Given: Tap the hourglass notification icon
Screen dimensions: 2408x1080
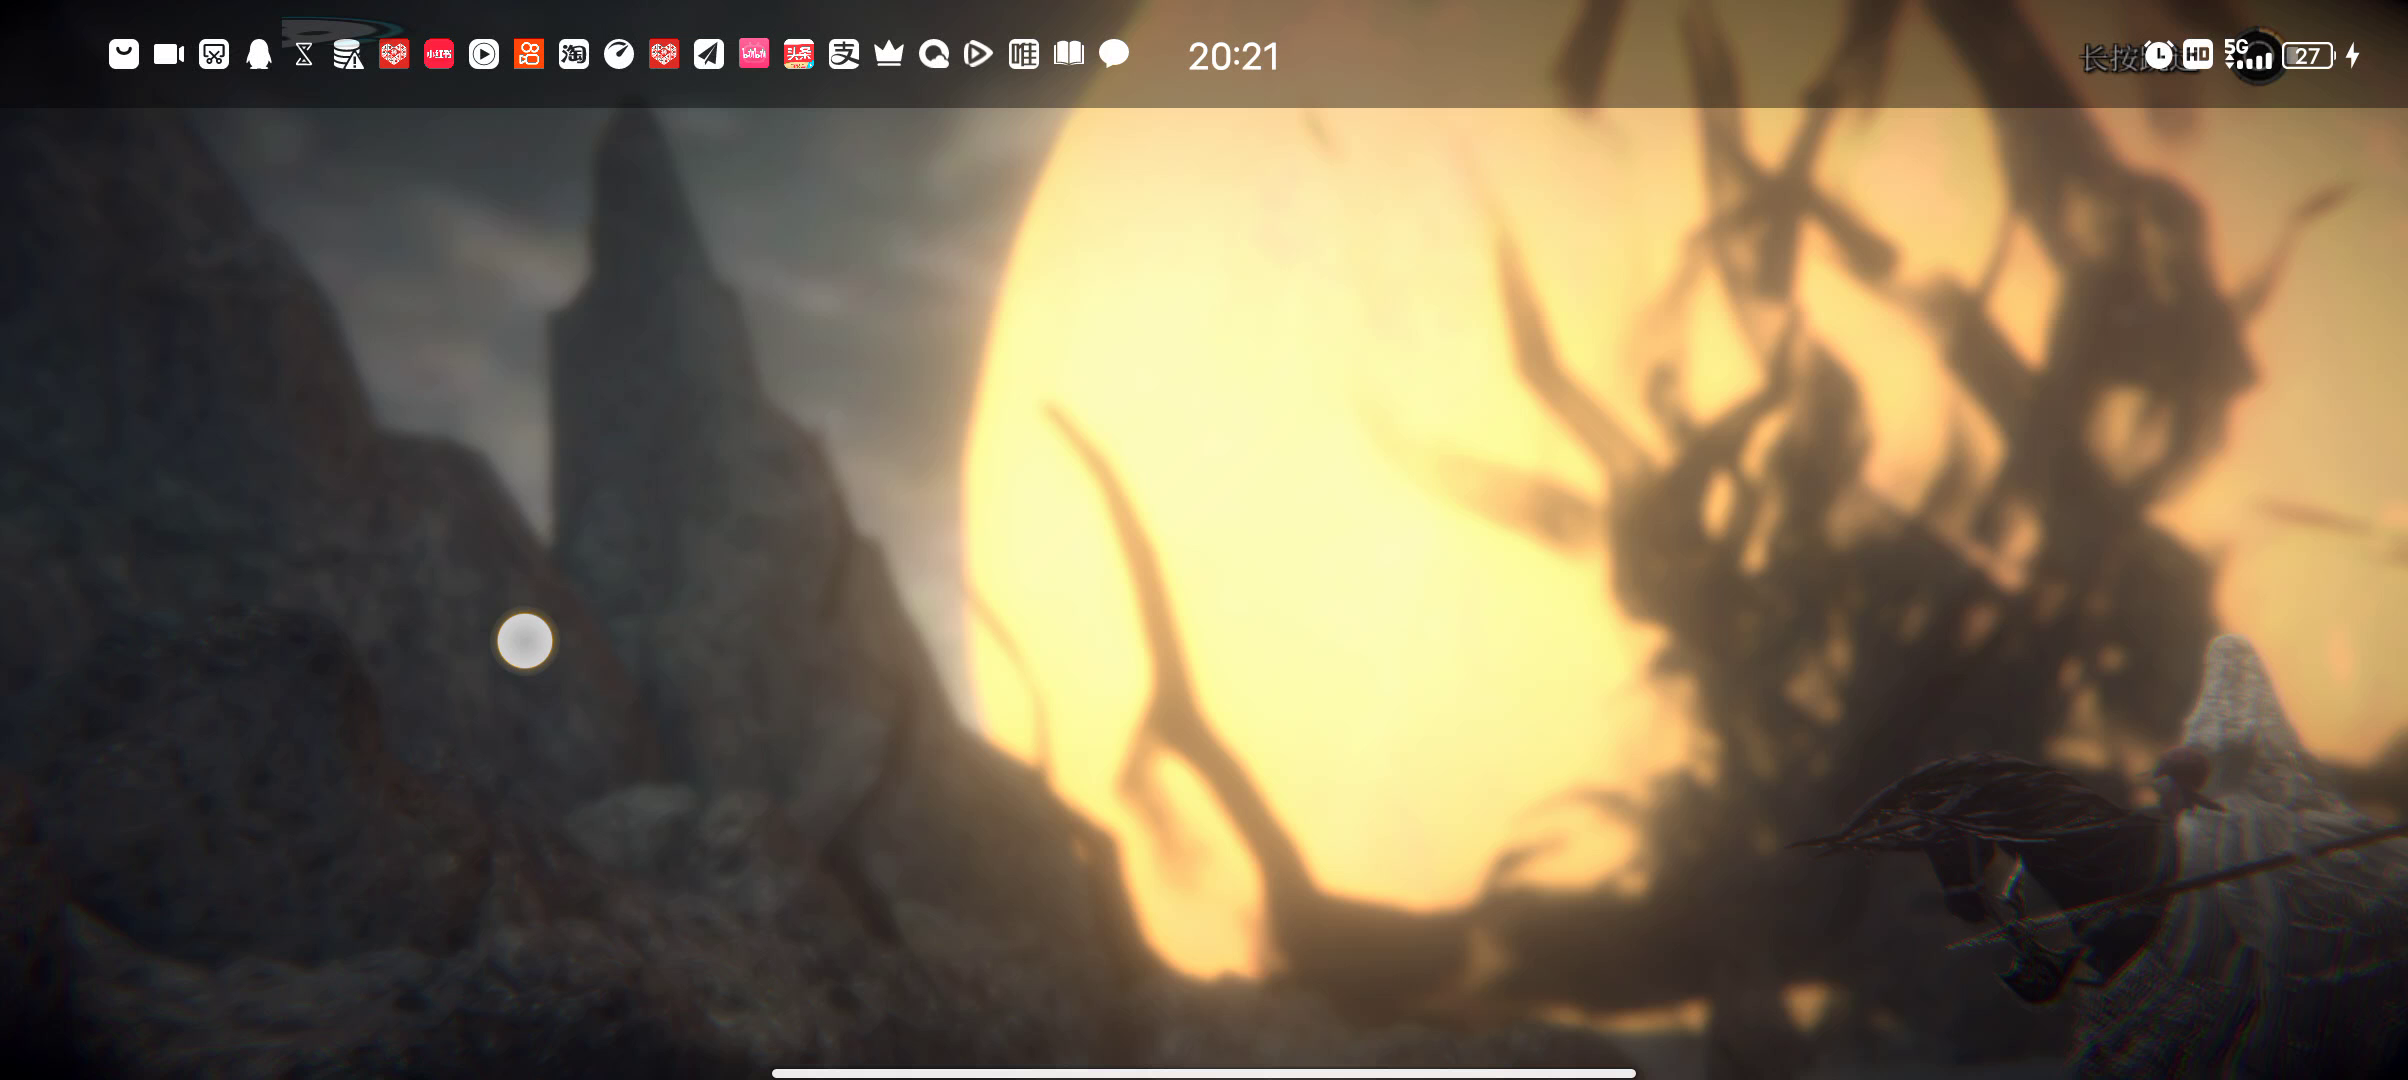Looking at the screenshot, I should click(304, 55).
